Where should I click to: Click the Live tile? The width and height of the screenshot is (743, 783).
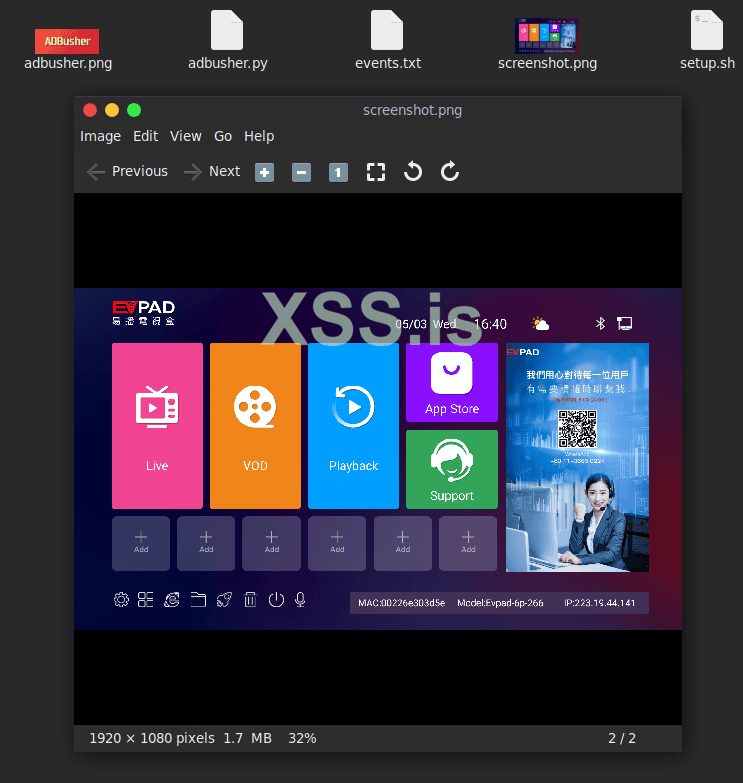[x=157, y=425]
